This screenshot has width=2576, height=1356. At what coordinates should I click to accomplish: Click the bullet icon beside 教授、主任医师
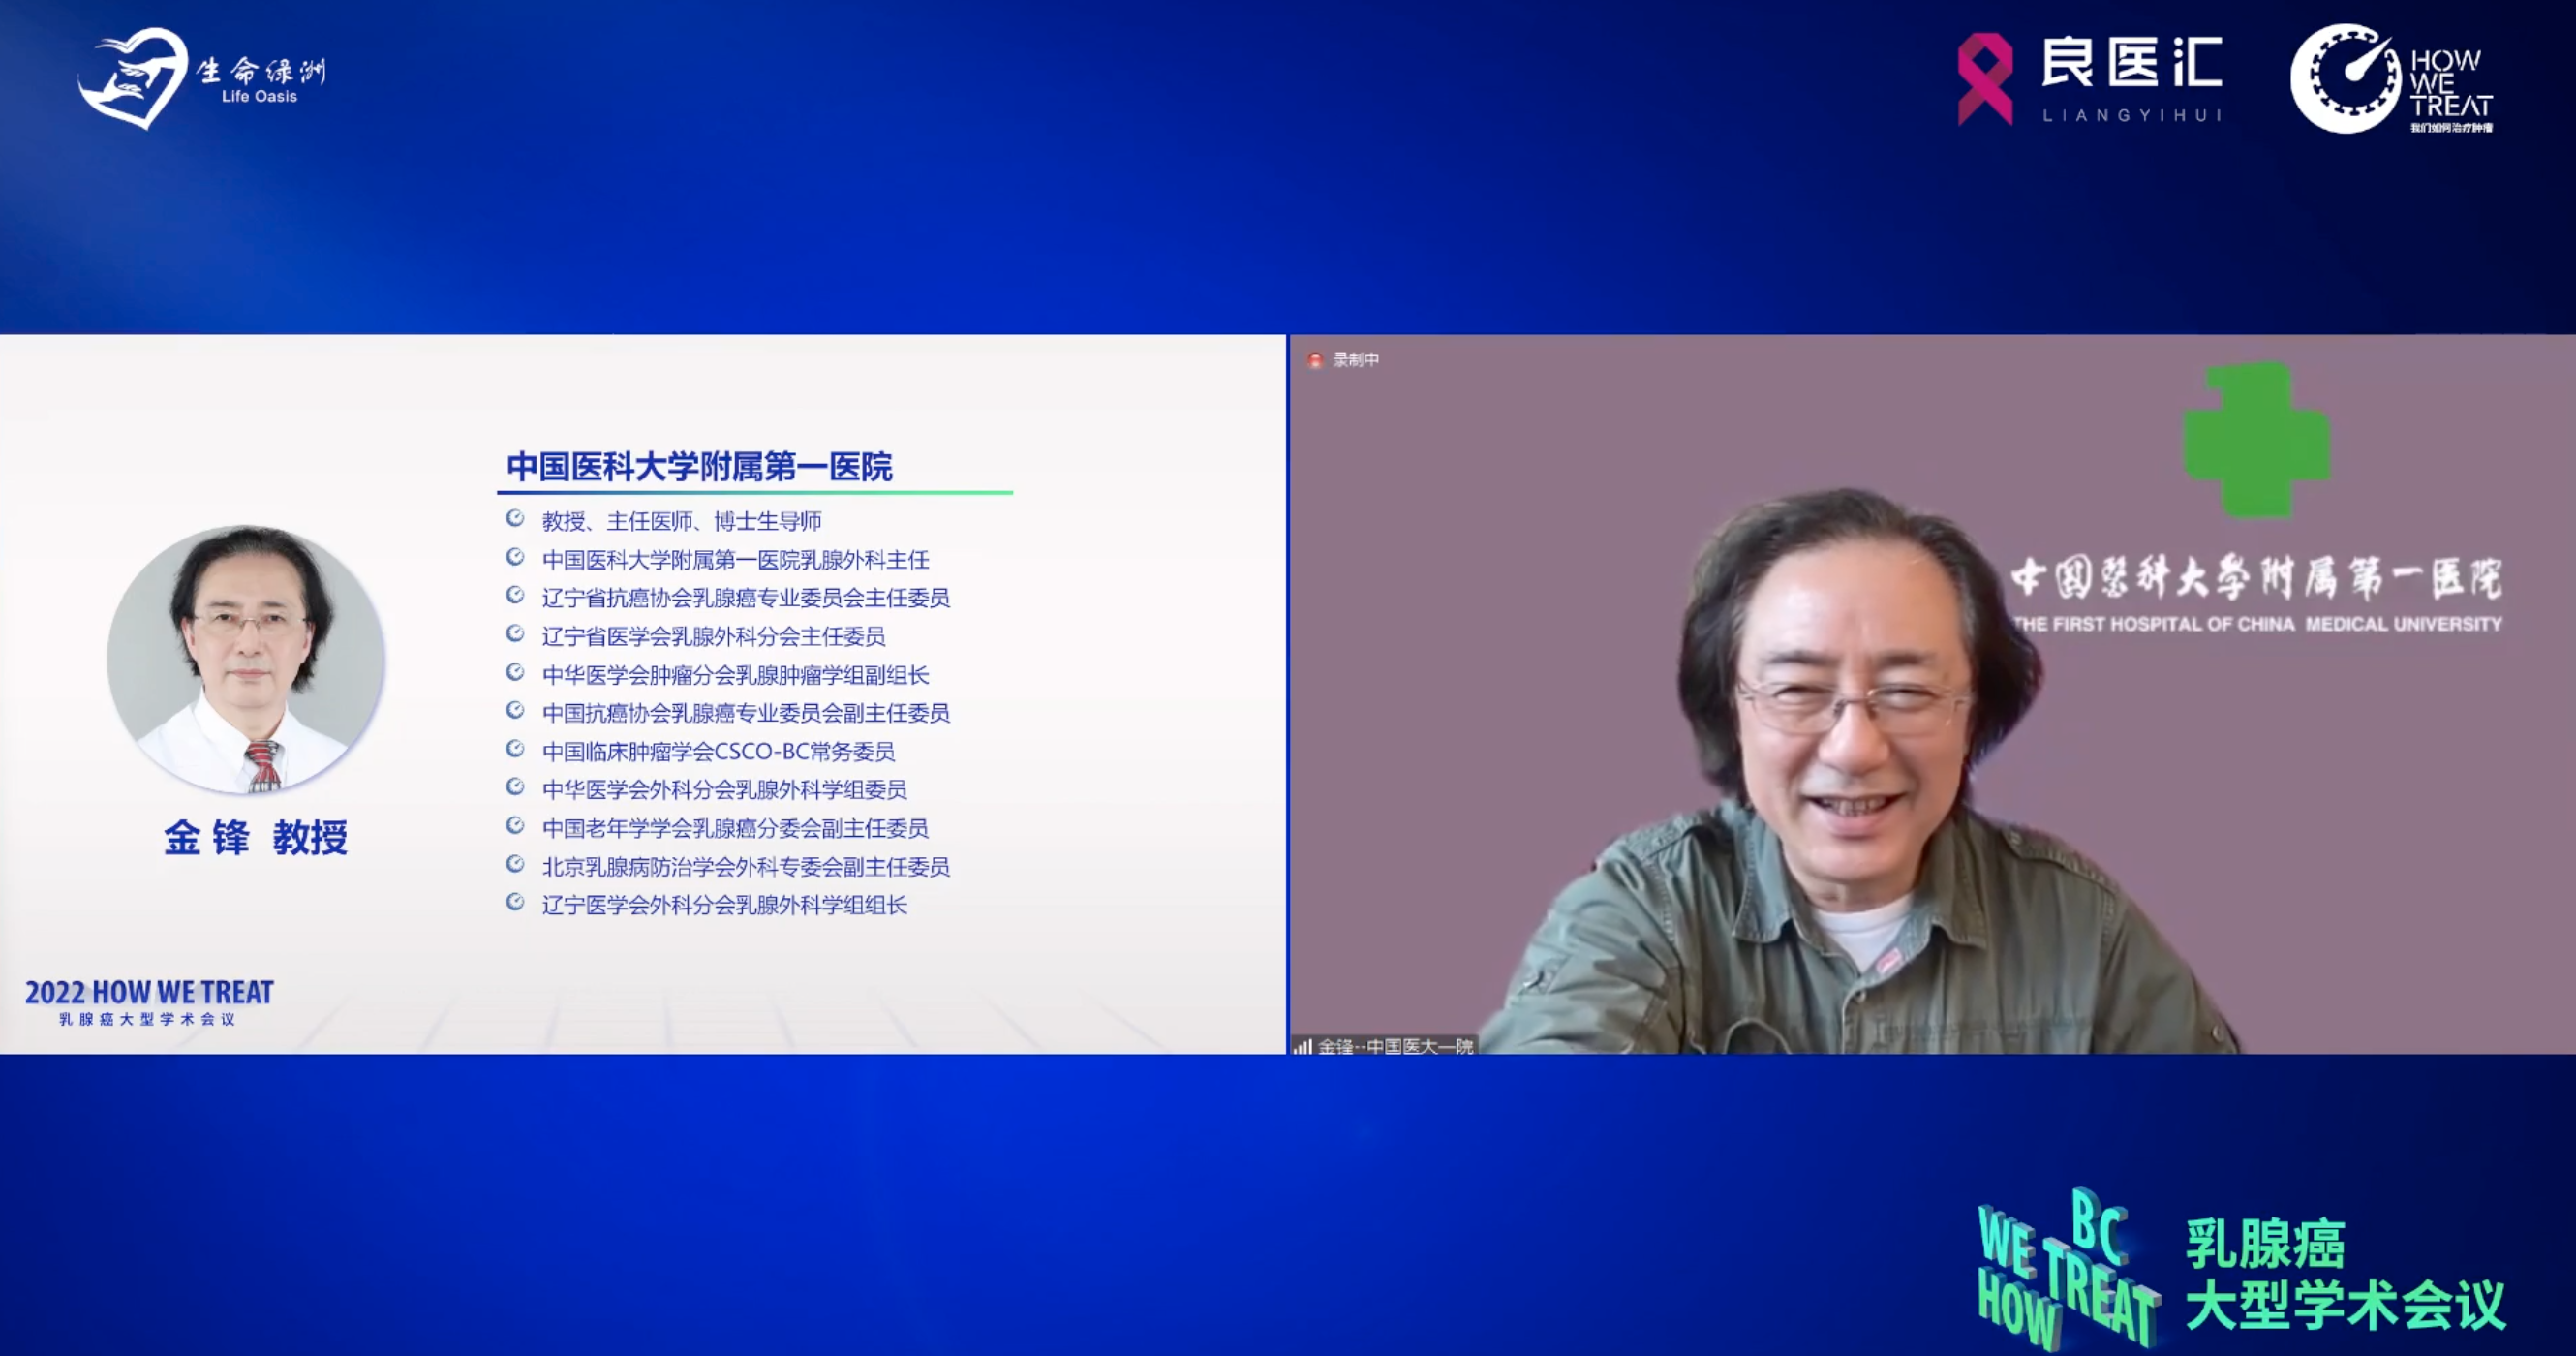pos(515,518)
